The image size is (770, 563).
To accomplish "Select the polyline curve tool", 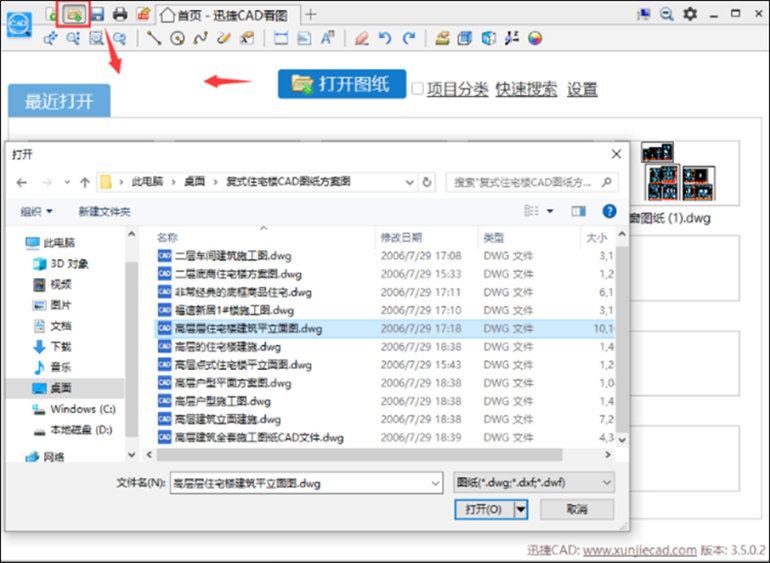I will (200, 38).
